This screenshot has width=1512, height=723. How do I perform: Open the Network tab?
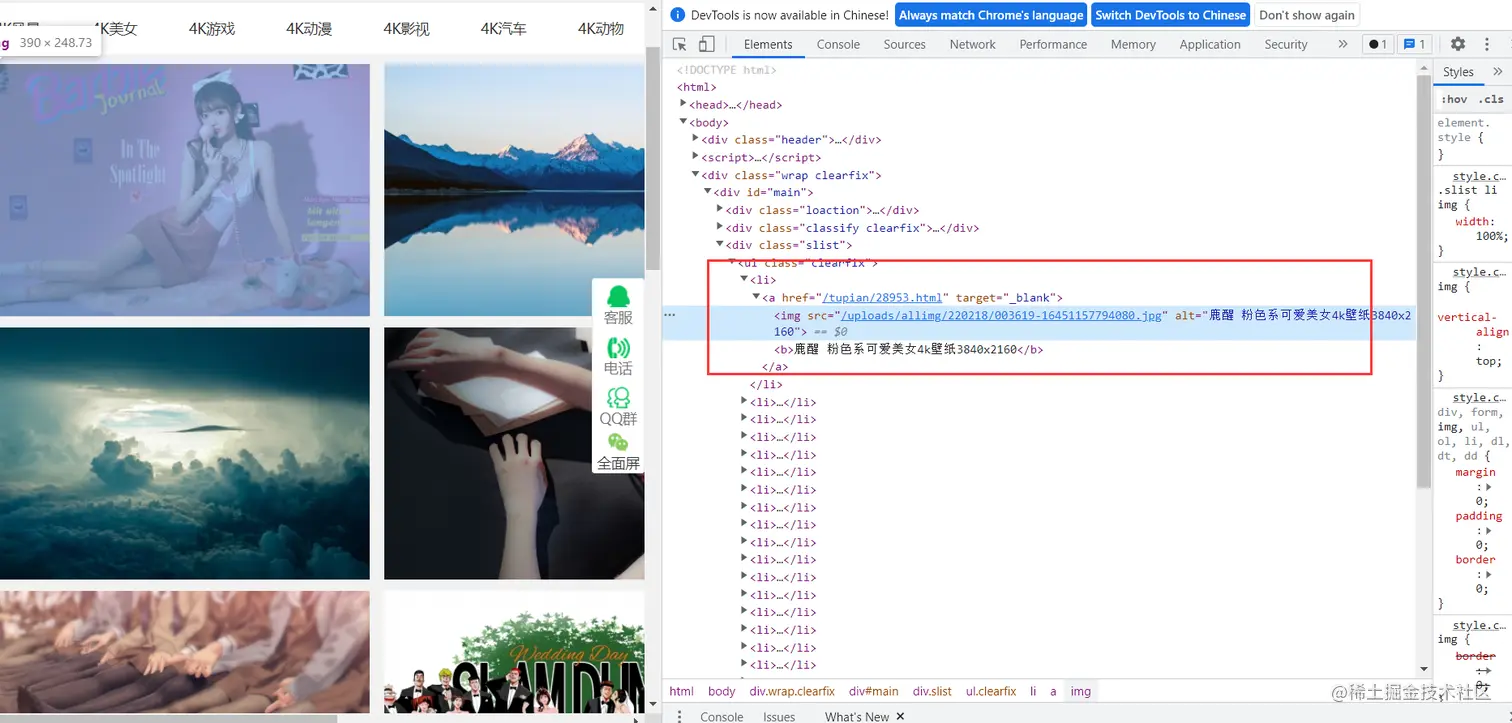coord(973,44)
